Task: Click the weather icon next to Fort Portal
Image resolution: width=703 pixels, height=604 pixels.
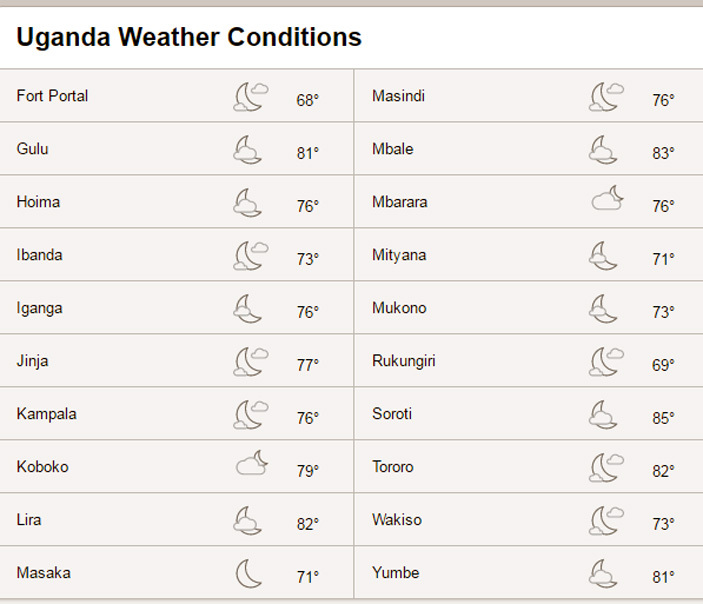Action: point(251,96)
